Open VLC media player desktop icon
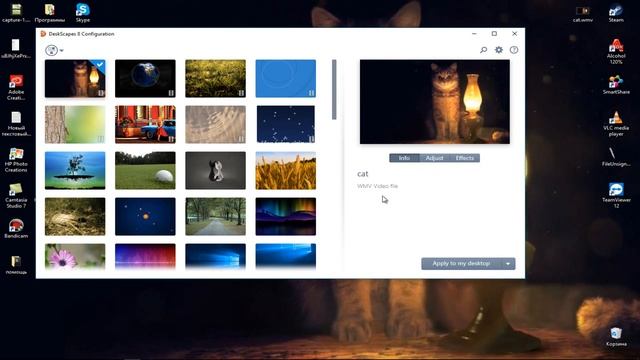The height and width of the screenshot is (360, 640). tap(616, 123)
